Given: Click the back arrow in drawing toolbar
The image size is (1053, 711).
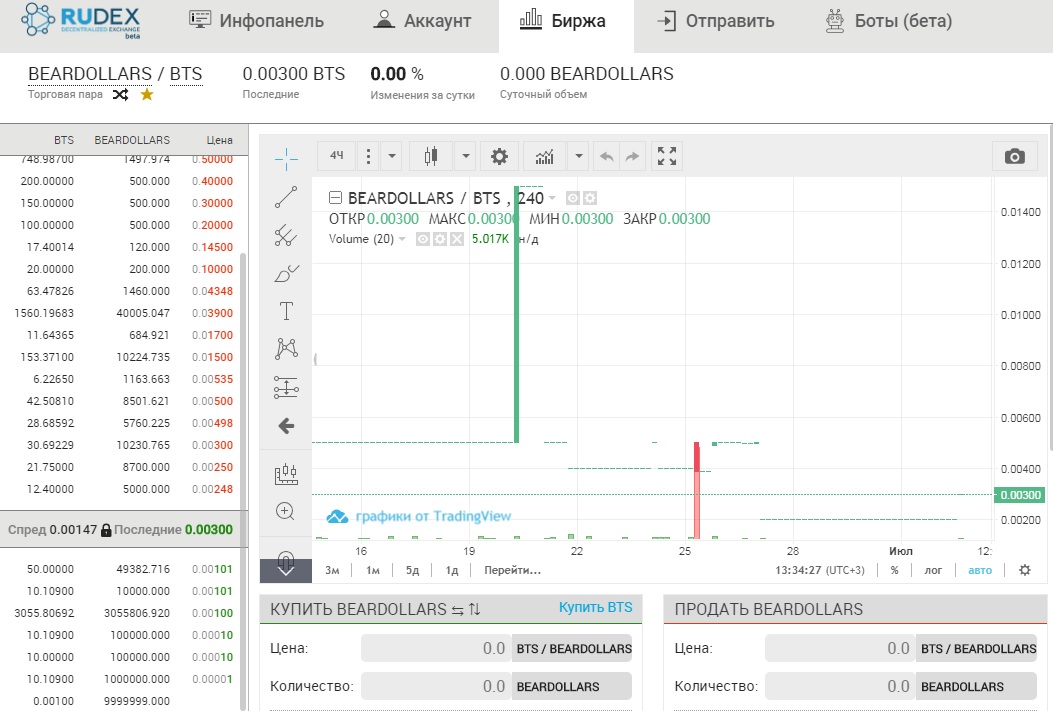Looking at the screenshot, I should (286, 426).
